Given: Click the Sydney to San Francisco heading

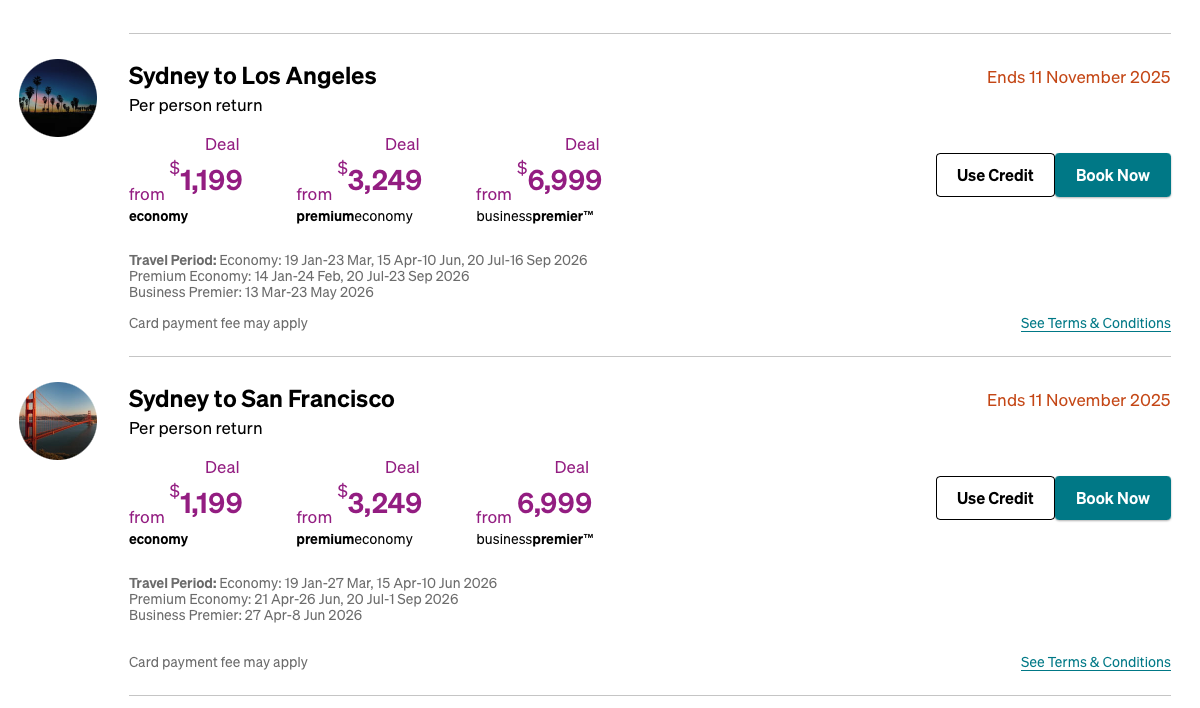Looking at the screenshot, I should (x=261, y=399).
